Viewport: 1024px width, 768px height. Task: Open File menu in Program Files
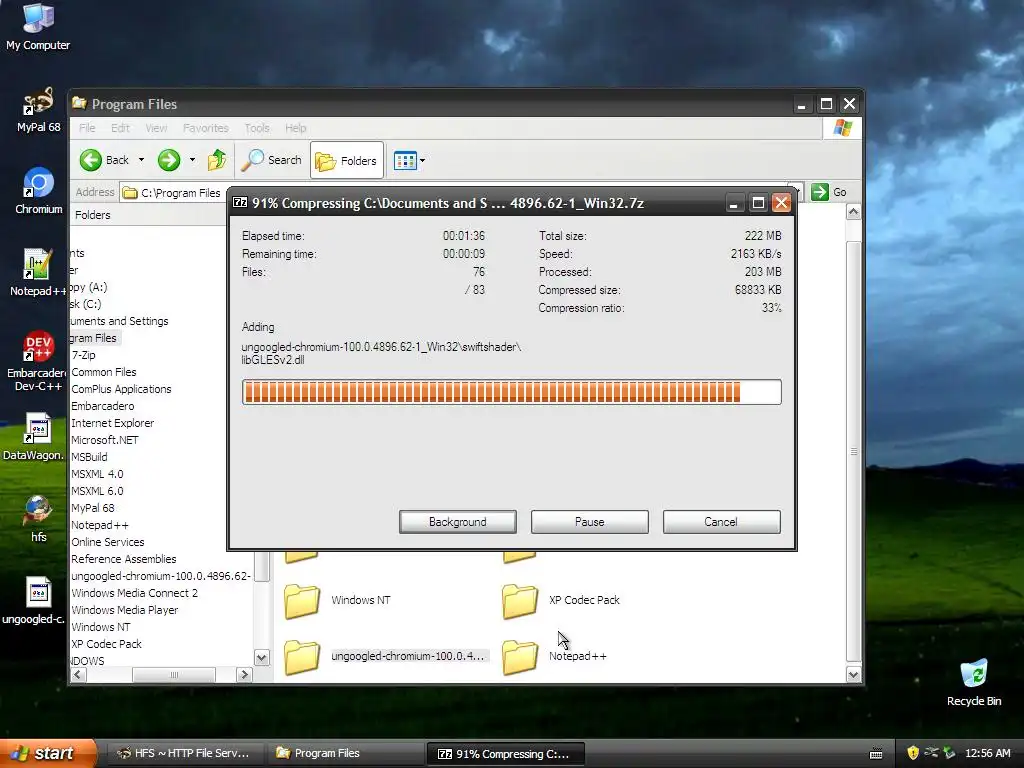(87, 128)
